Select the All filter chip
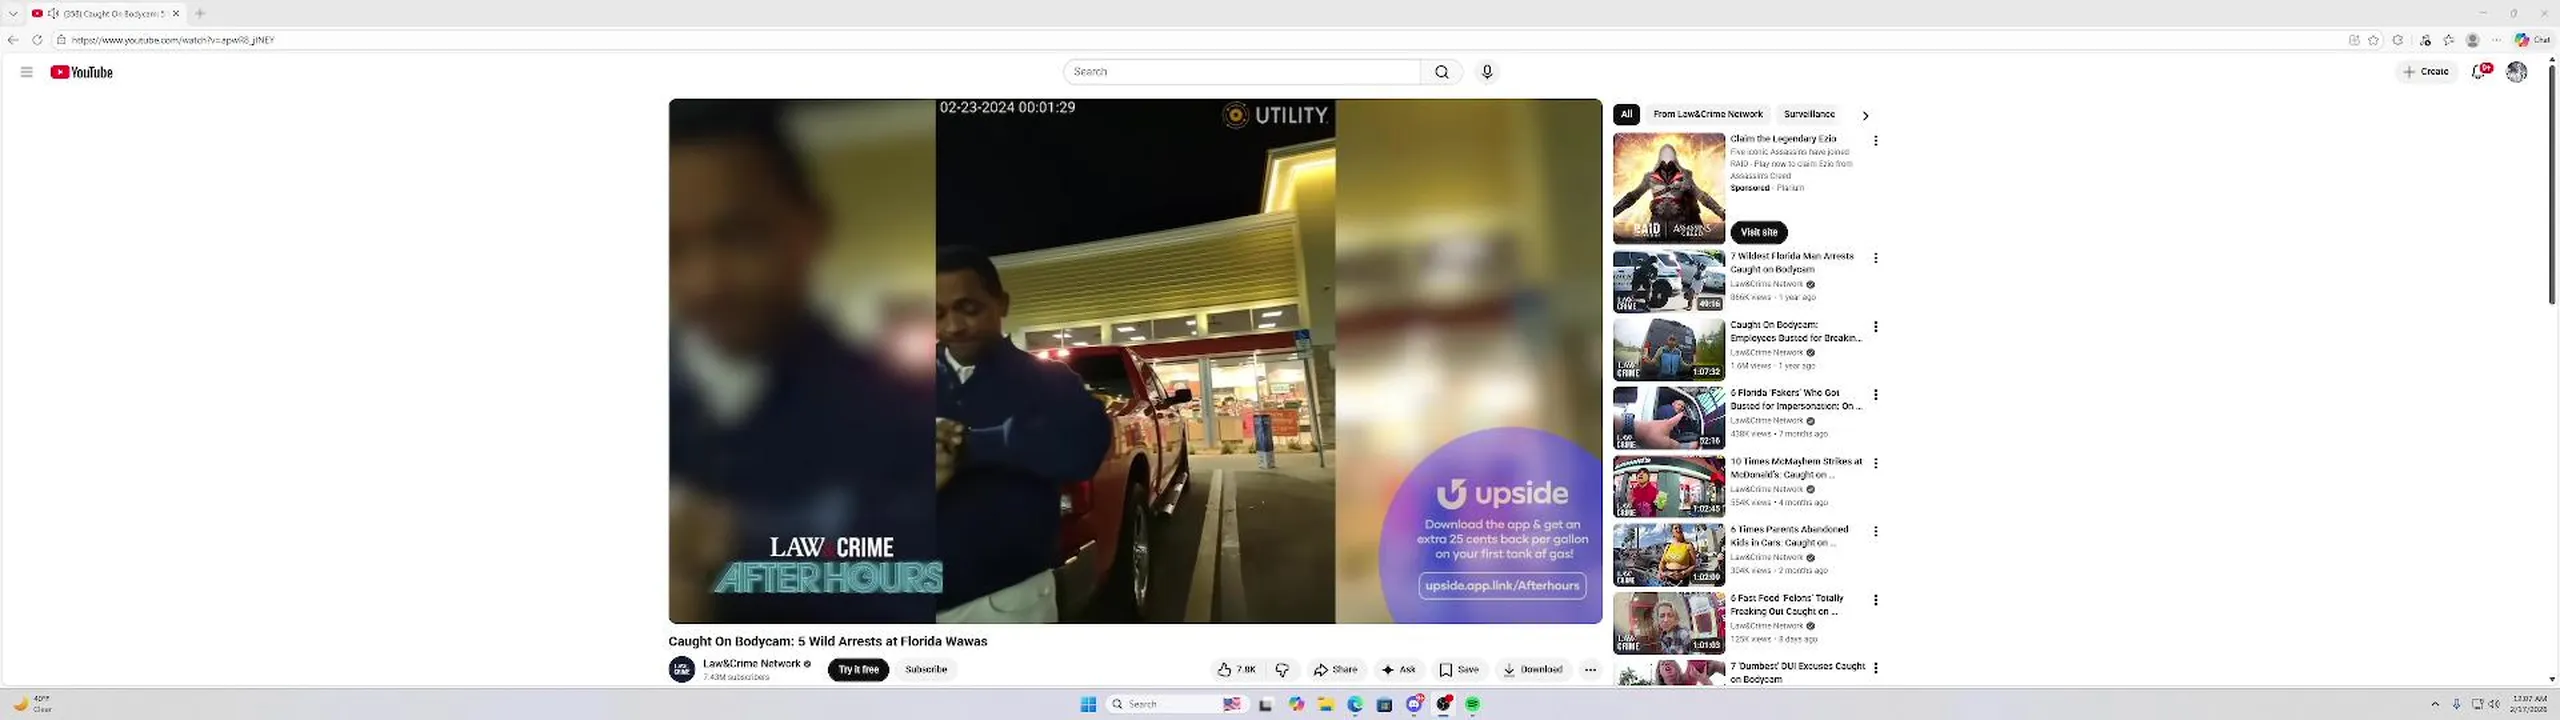The height and width of the screenshot is (720, 2560). tap(1626, 114)
